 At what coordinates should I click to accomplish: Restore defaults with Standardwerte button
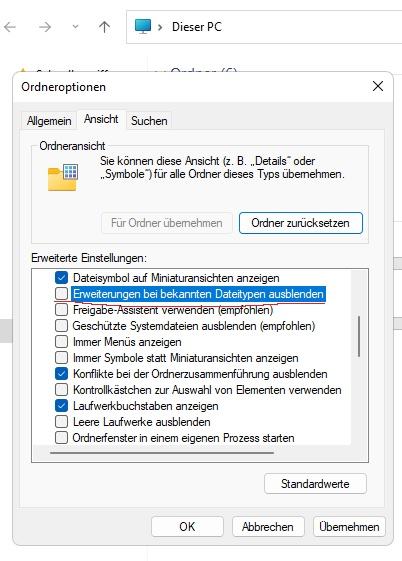click(315, 484)
